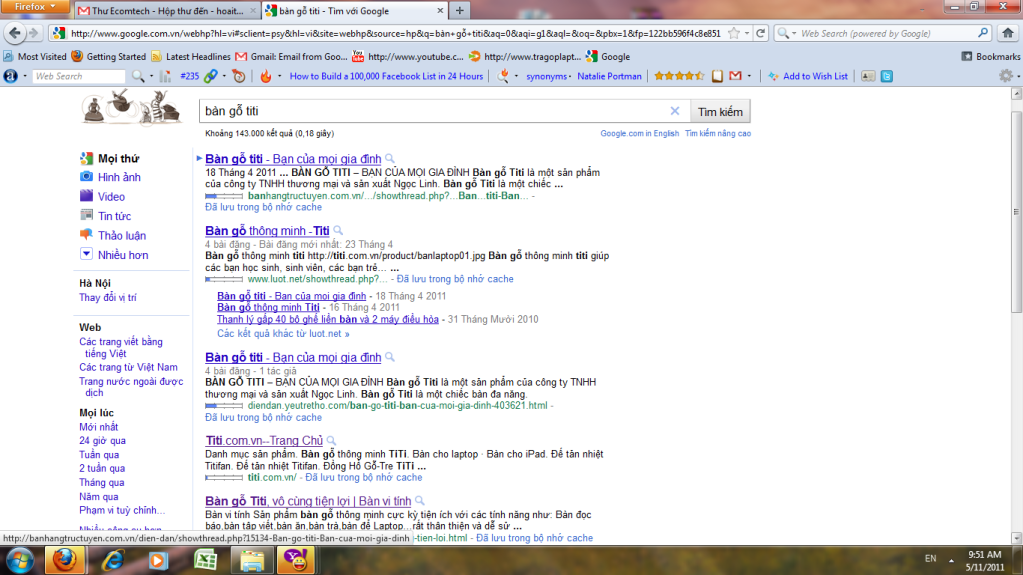Open the Getting Started bookmark

pos(109,57)
